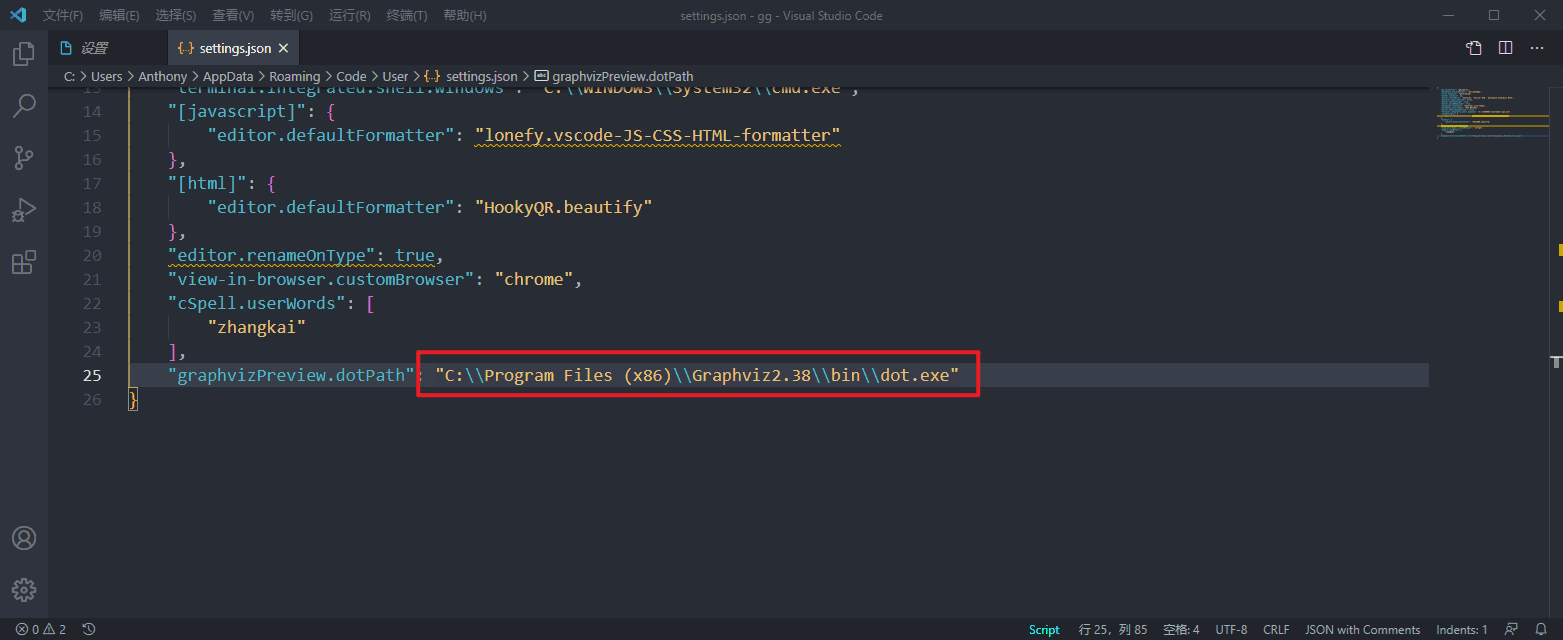Viewport: 1563px width, 640px height.
Task: Change indentation via 空格: 4
Action: [x=1181, y=630]
